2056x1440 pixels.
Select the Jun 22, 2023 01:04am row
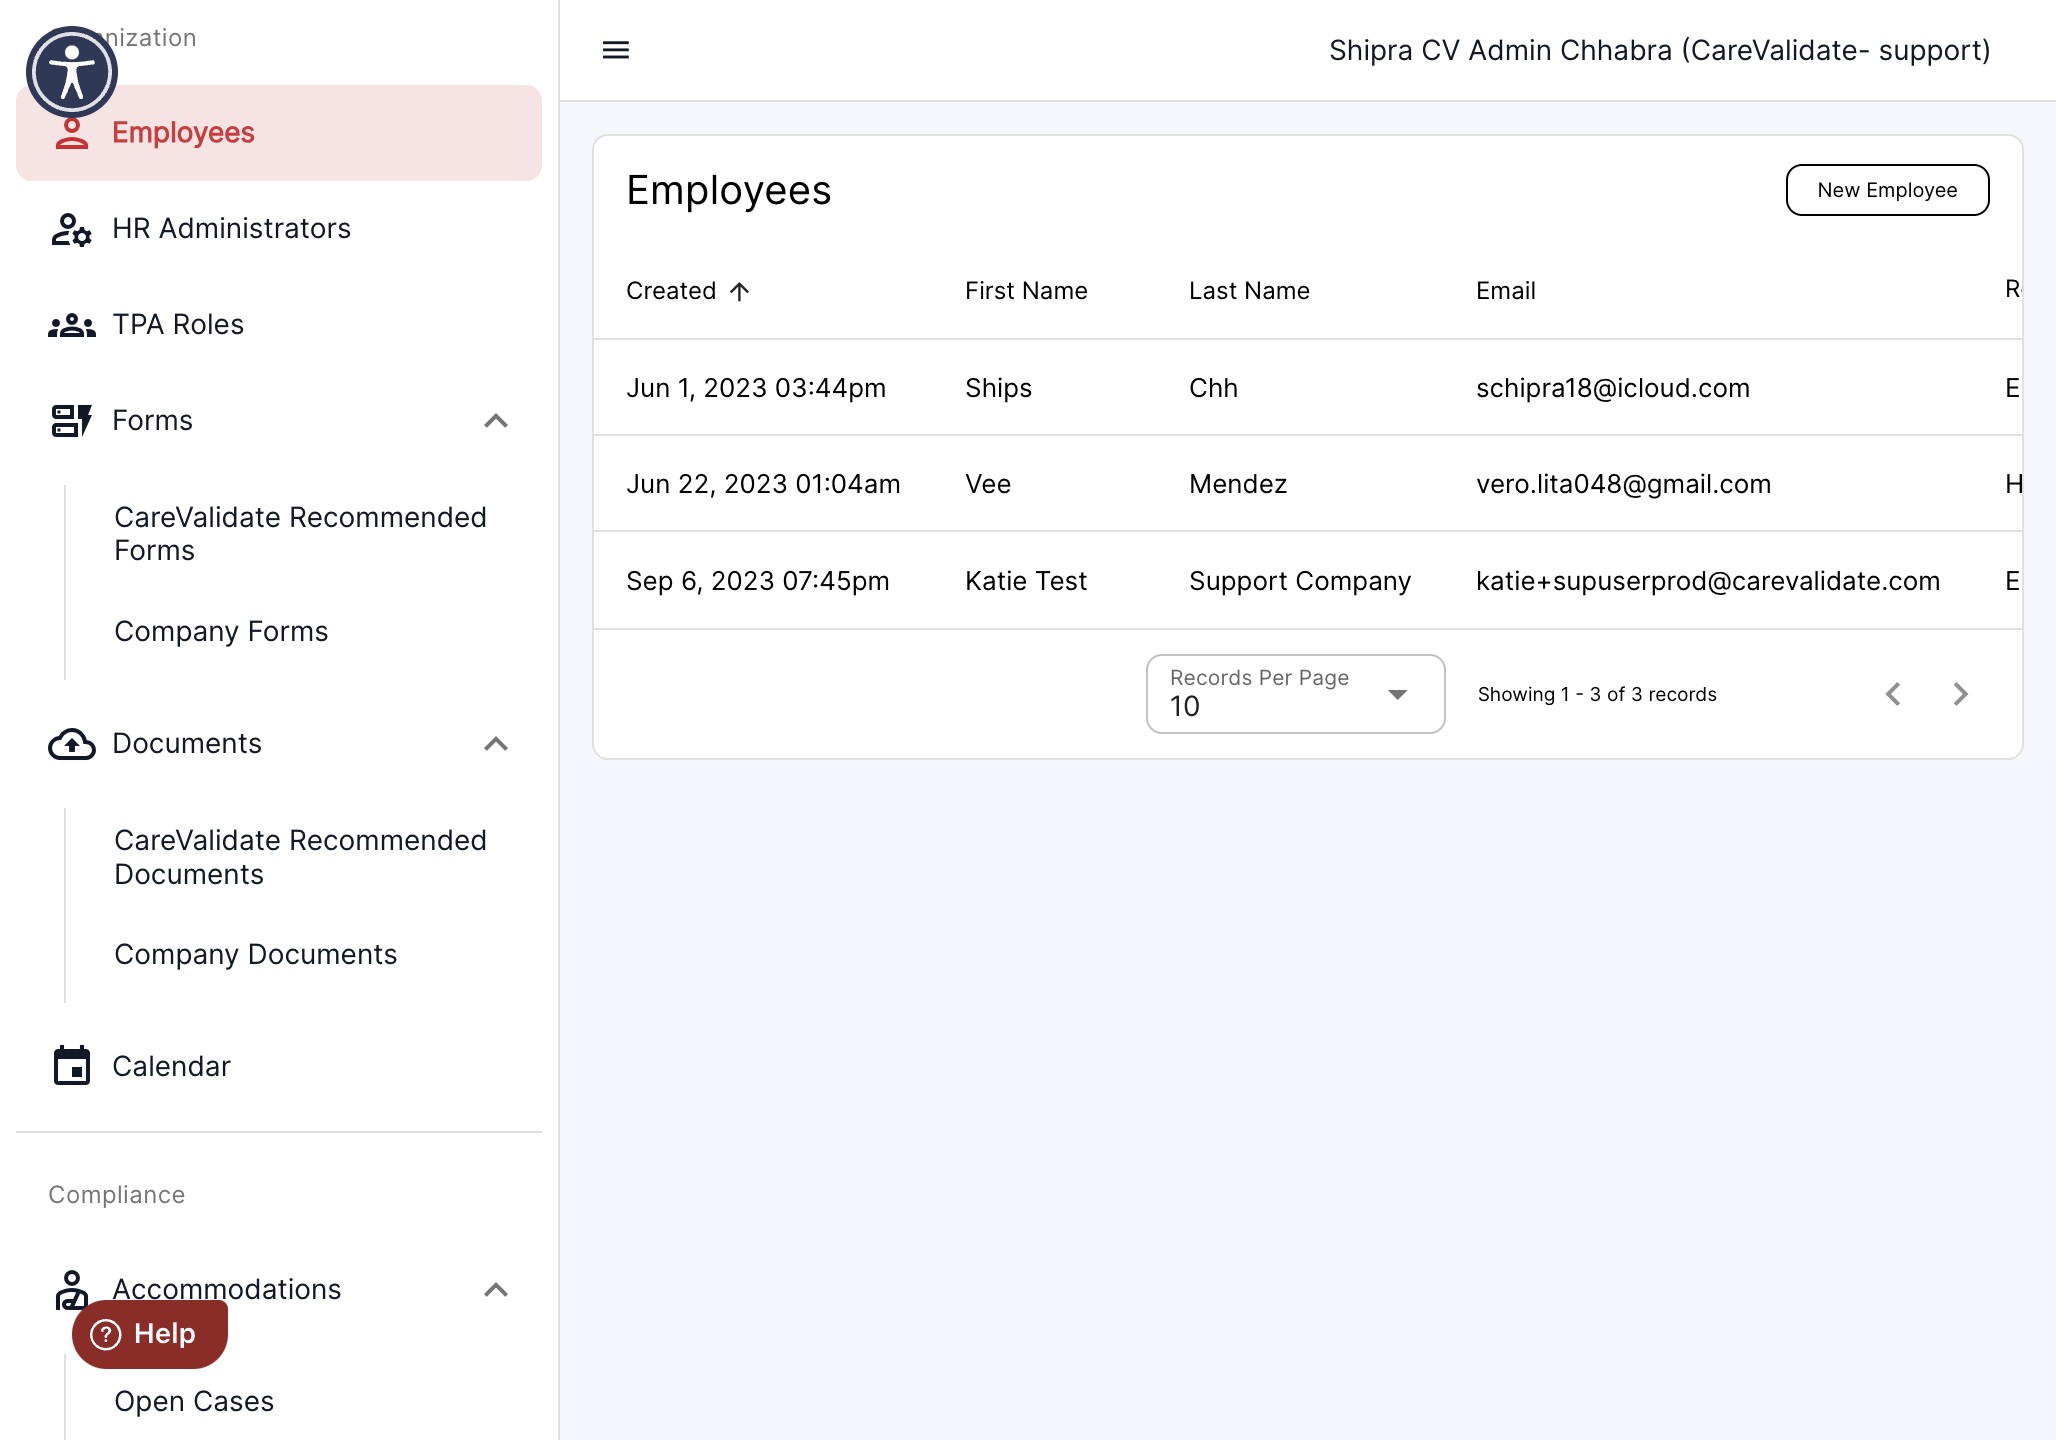point(1308,484)
